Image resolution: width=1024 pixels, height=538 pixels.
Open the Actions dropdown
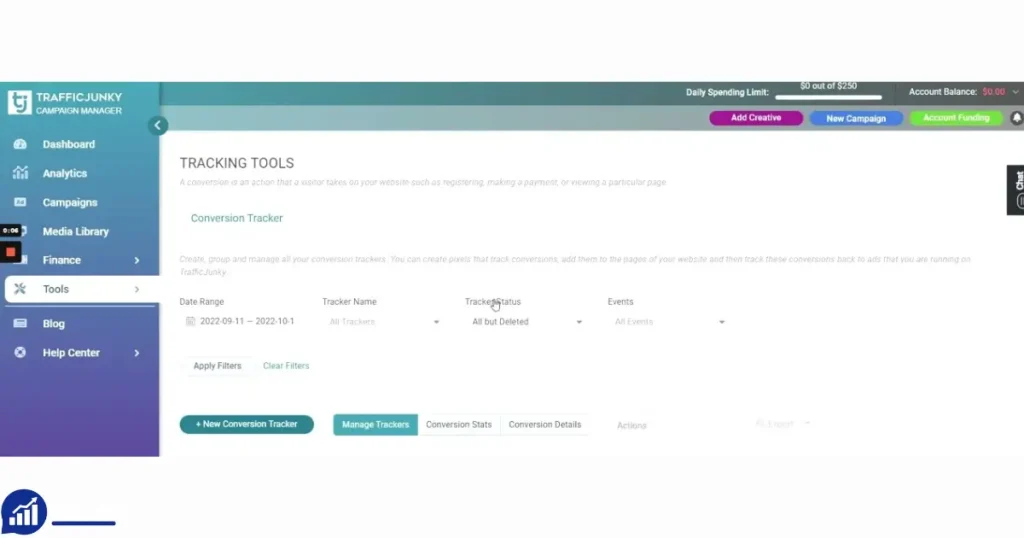(x=632, y=426)
